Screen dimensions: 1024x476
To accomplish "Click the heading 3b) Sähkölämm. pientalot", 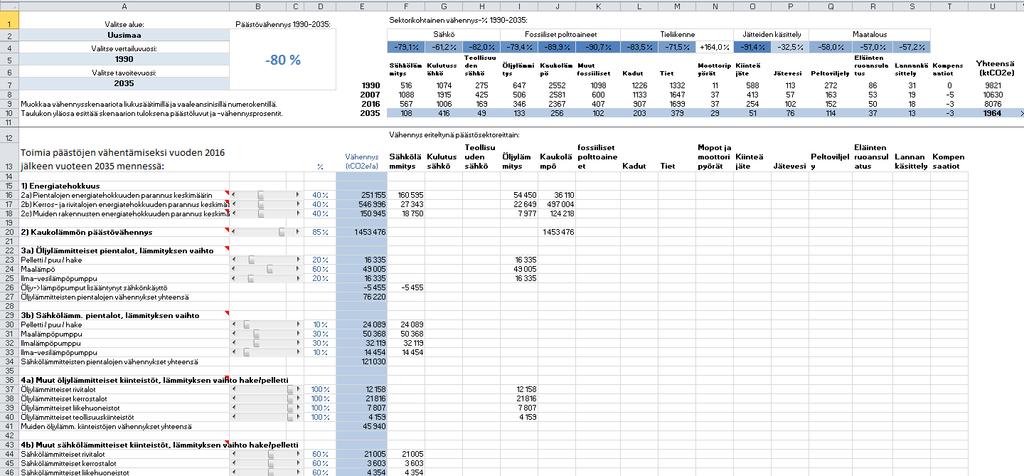I will [x=110, y=315].
